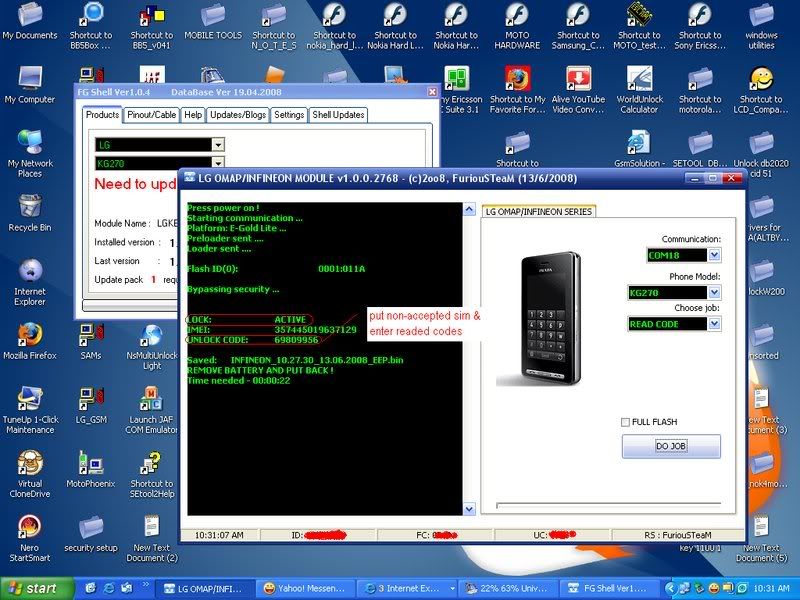800x600 pixels.
Task: Switch to Products tab in FG Shell
Action: coord(102,114)
